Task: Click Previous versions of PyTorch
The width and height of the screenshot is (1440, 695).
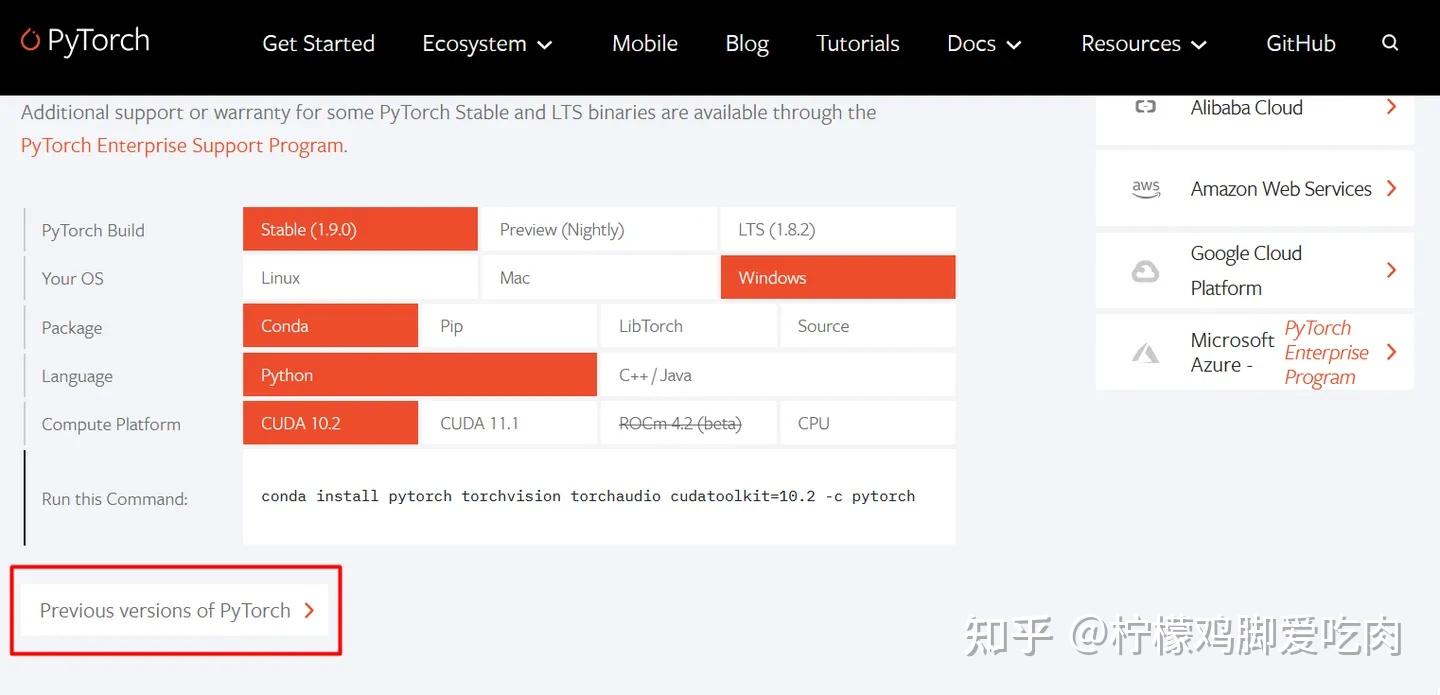Action: coord(165,609)
